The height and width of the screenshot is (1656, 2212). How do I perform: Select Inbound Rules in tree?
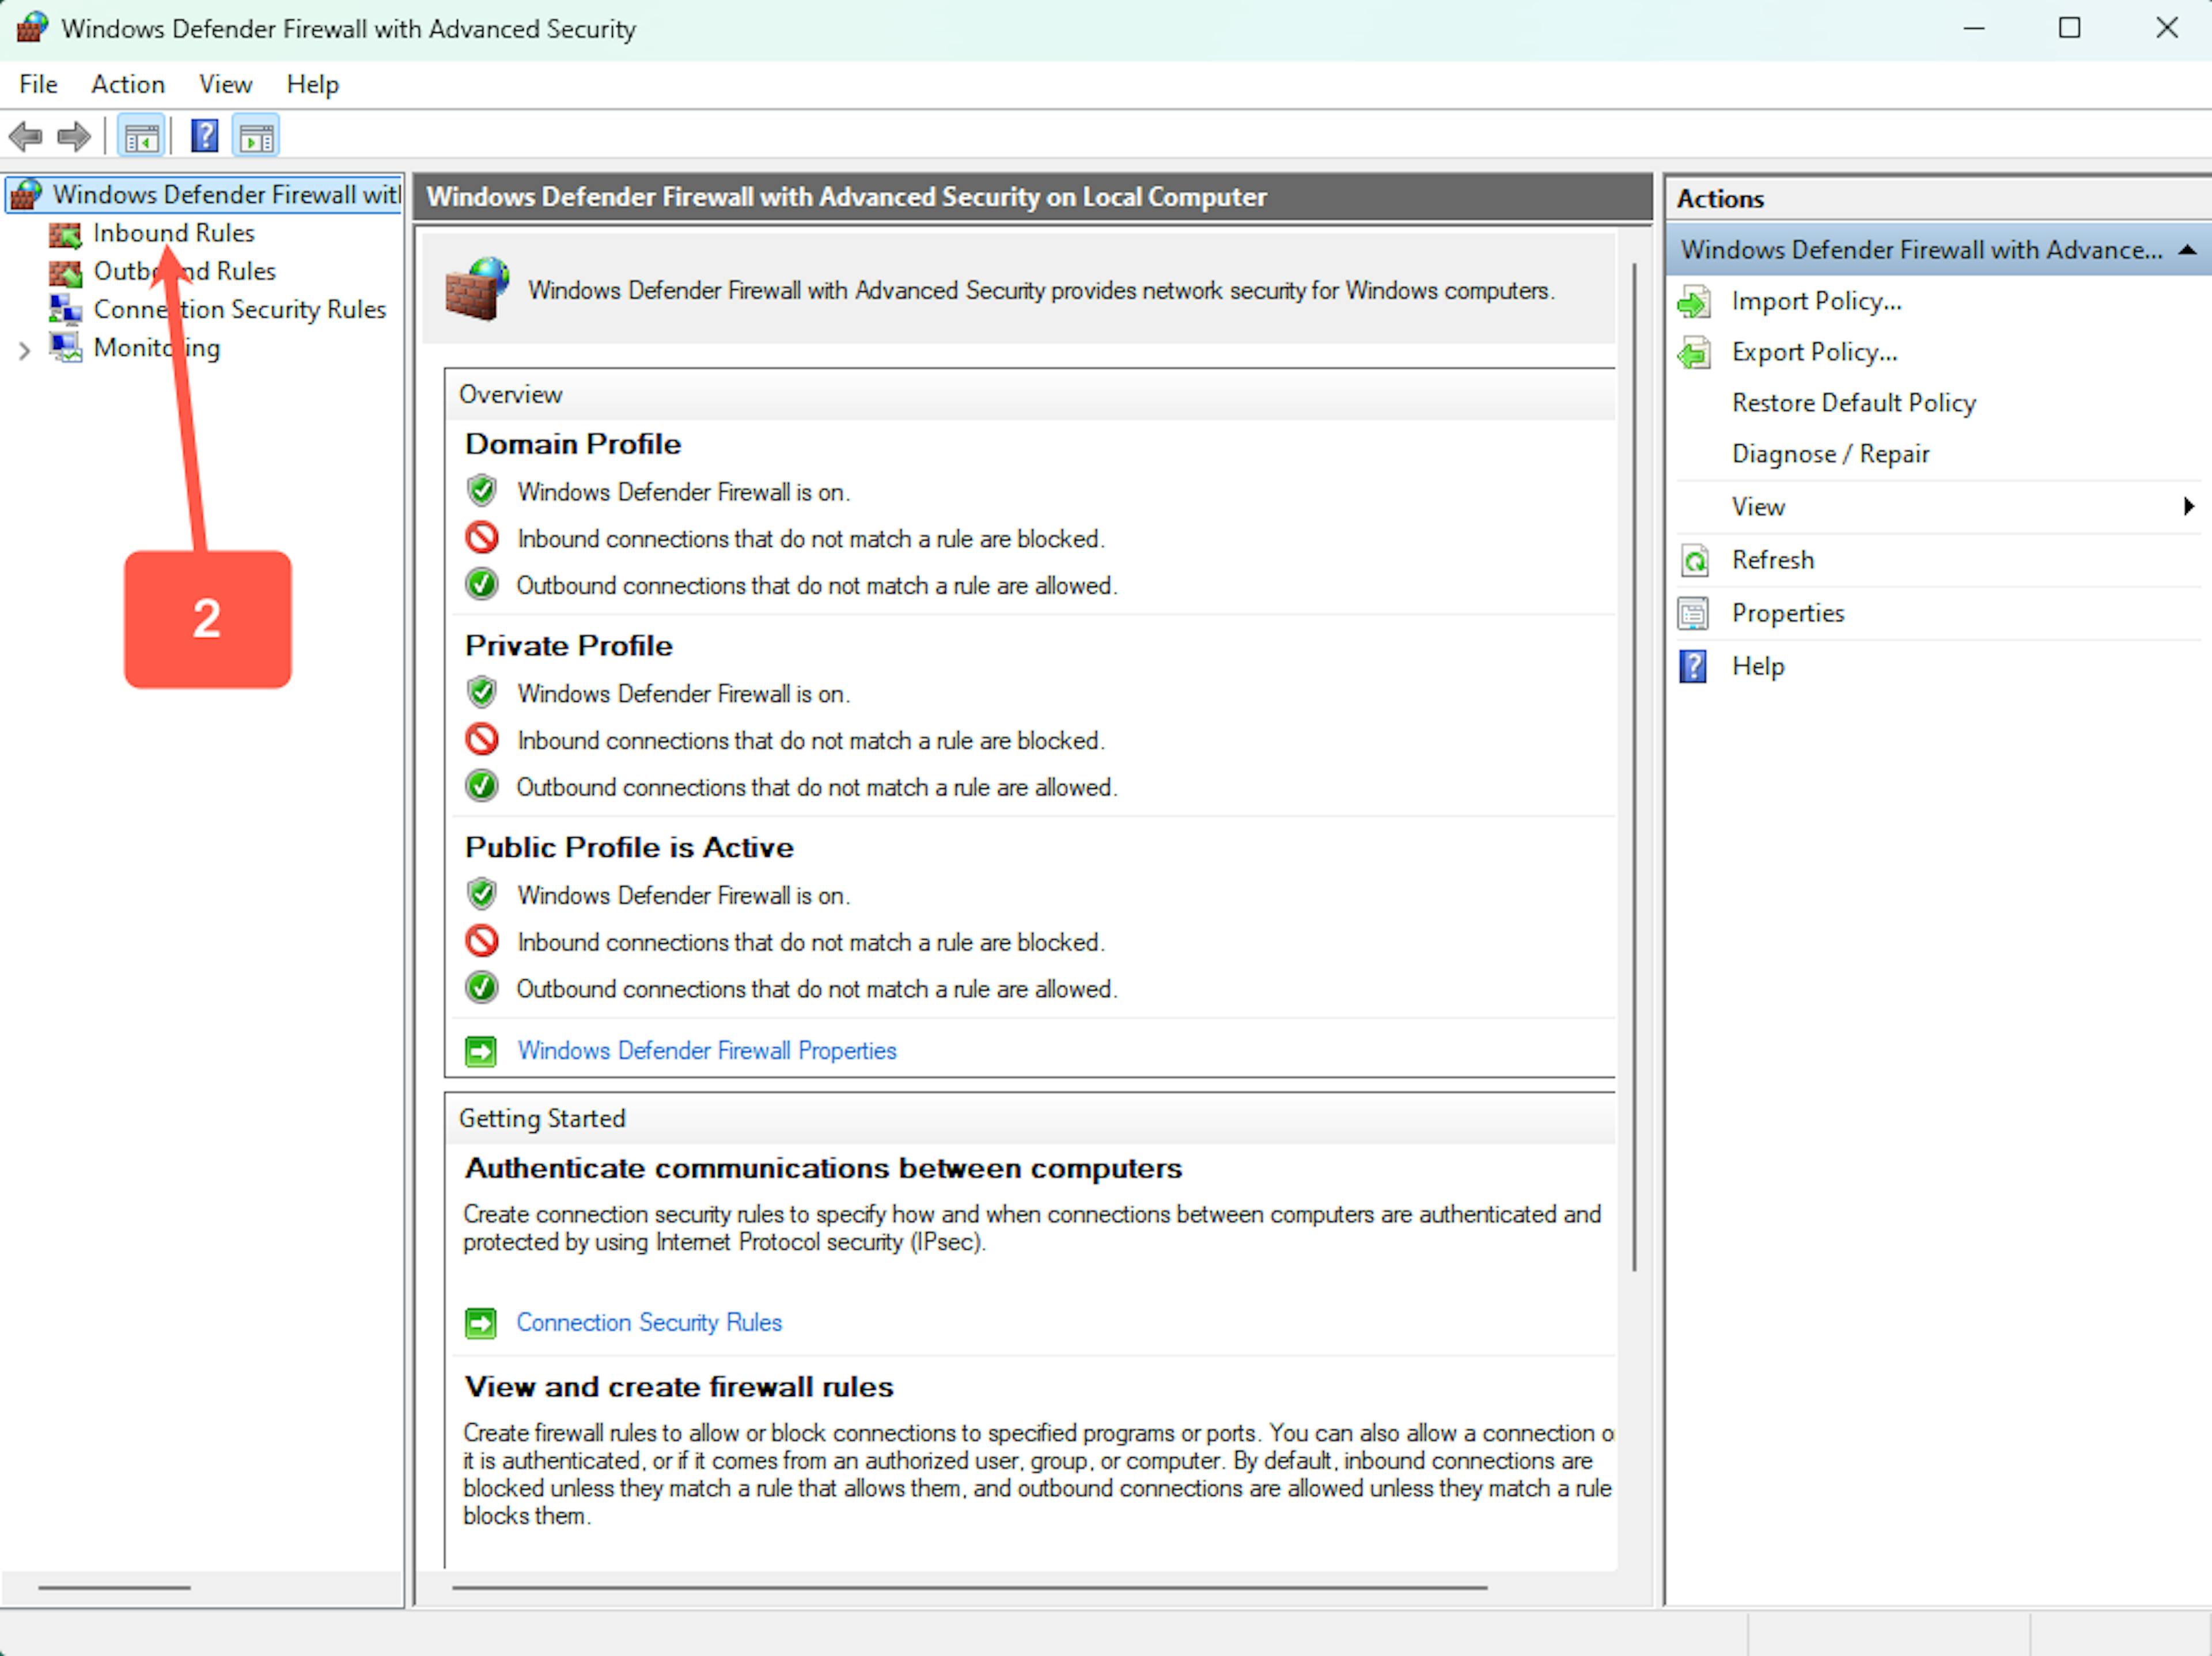click(173, 233)
